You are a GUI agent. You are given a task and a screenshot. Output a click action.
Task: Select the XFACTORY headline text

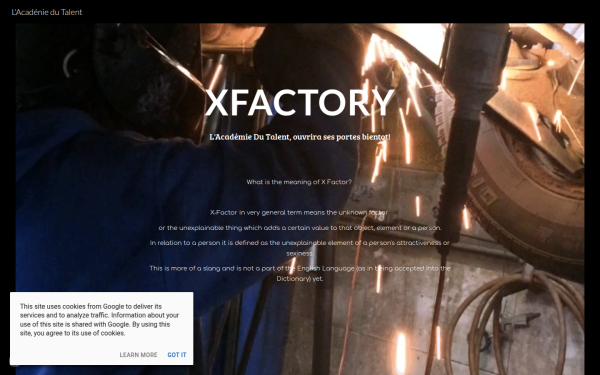pos(300,102)
